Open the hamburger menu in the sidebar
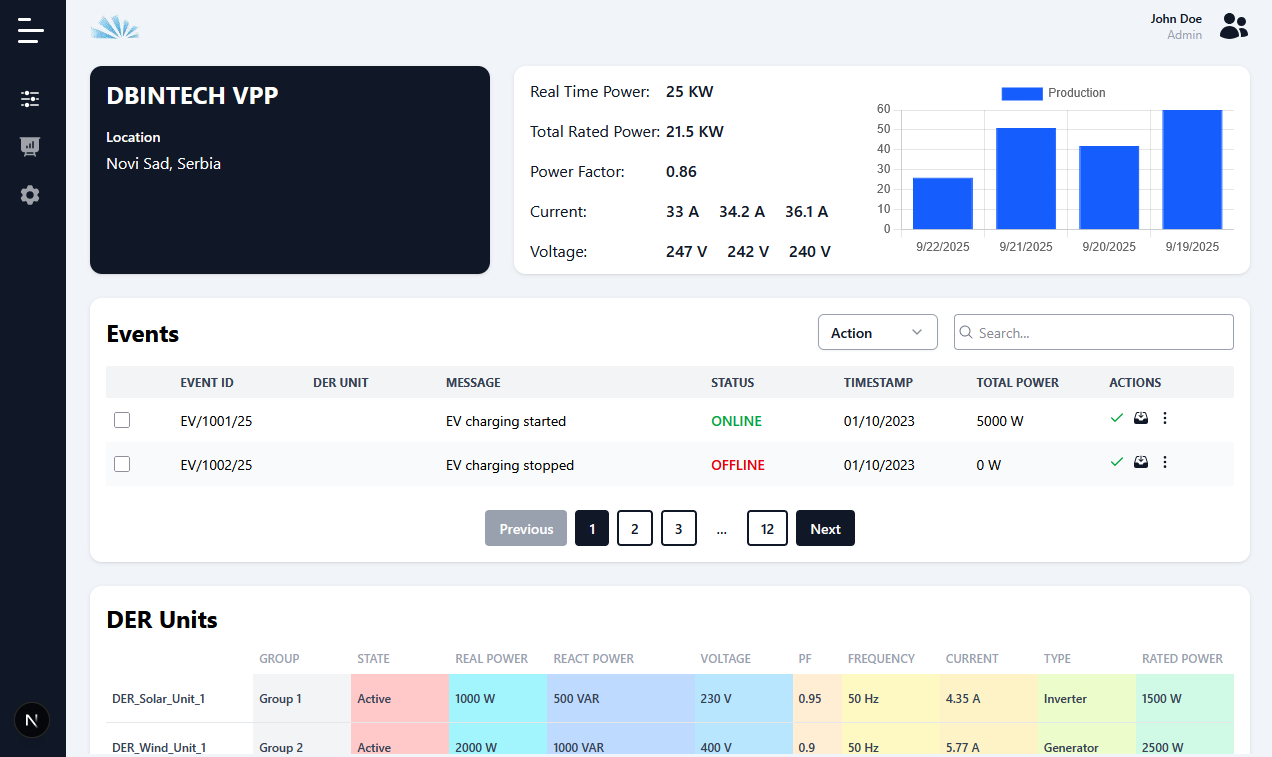 (31, 30)
